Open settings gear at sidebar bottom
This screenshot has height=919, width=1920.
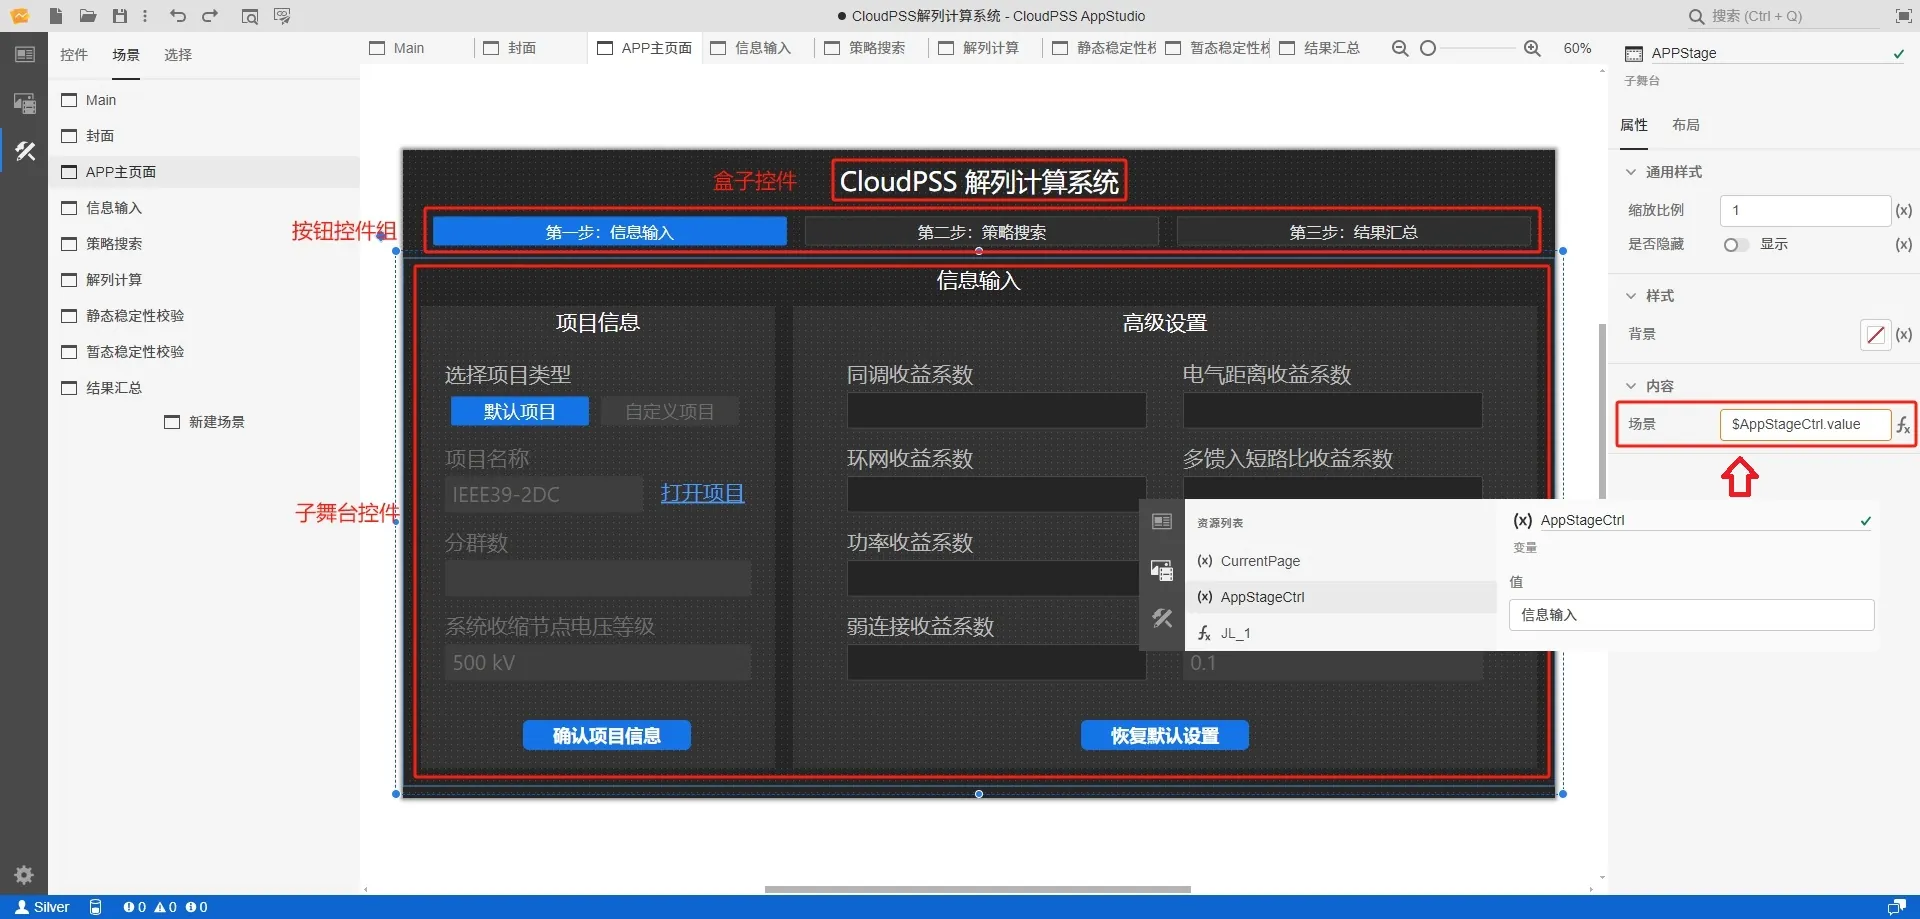tap(24, 874)
